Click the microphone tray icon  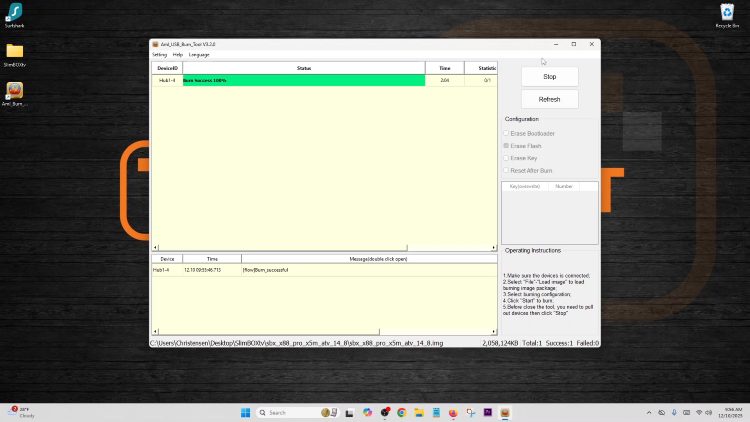[674, 412]
